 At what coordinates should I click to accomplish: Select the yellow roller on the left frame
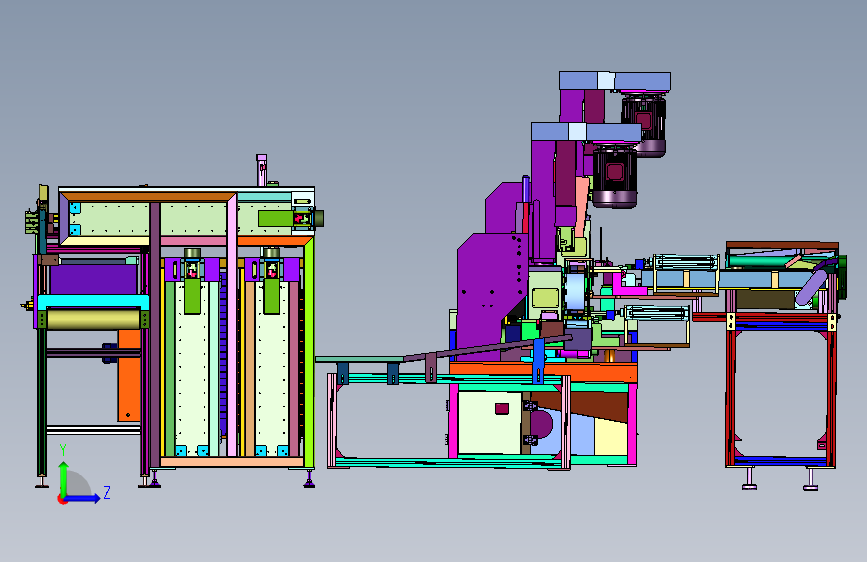[93, 319]
